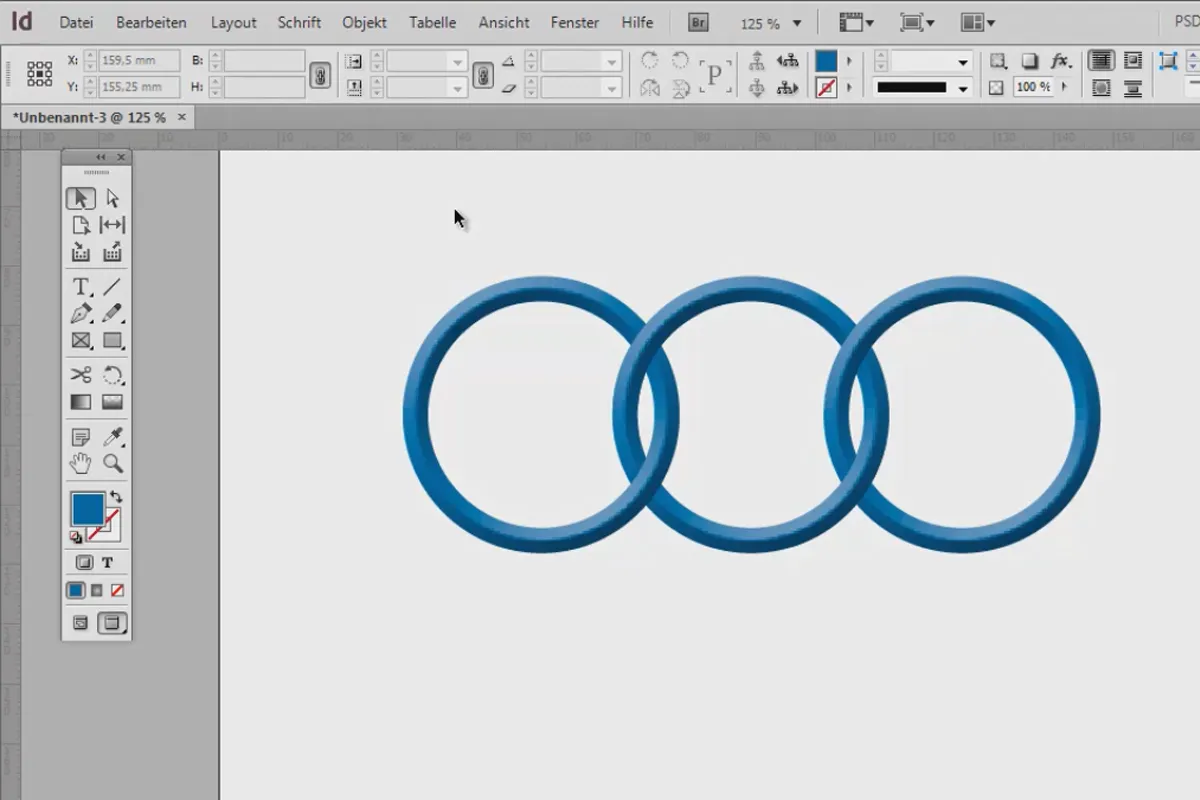Toggle the width and height proportions chain link
This screenshot has height=800, width=1200.
coord(320,74)
